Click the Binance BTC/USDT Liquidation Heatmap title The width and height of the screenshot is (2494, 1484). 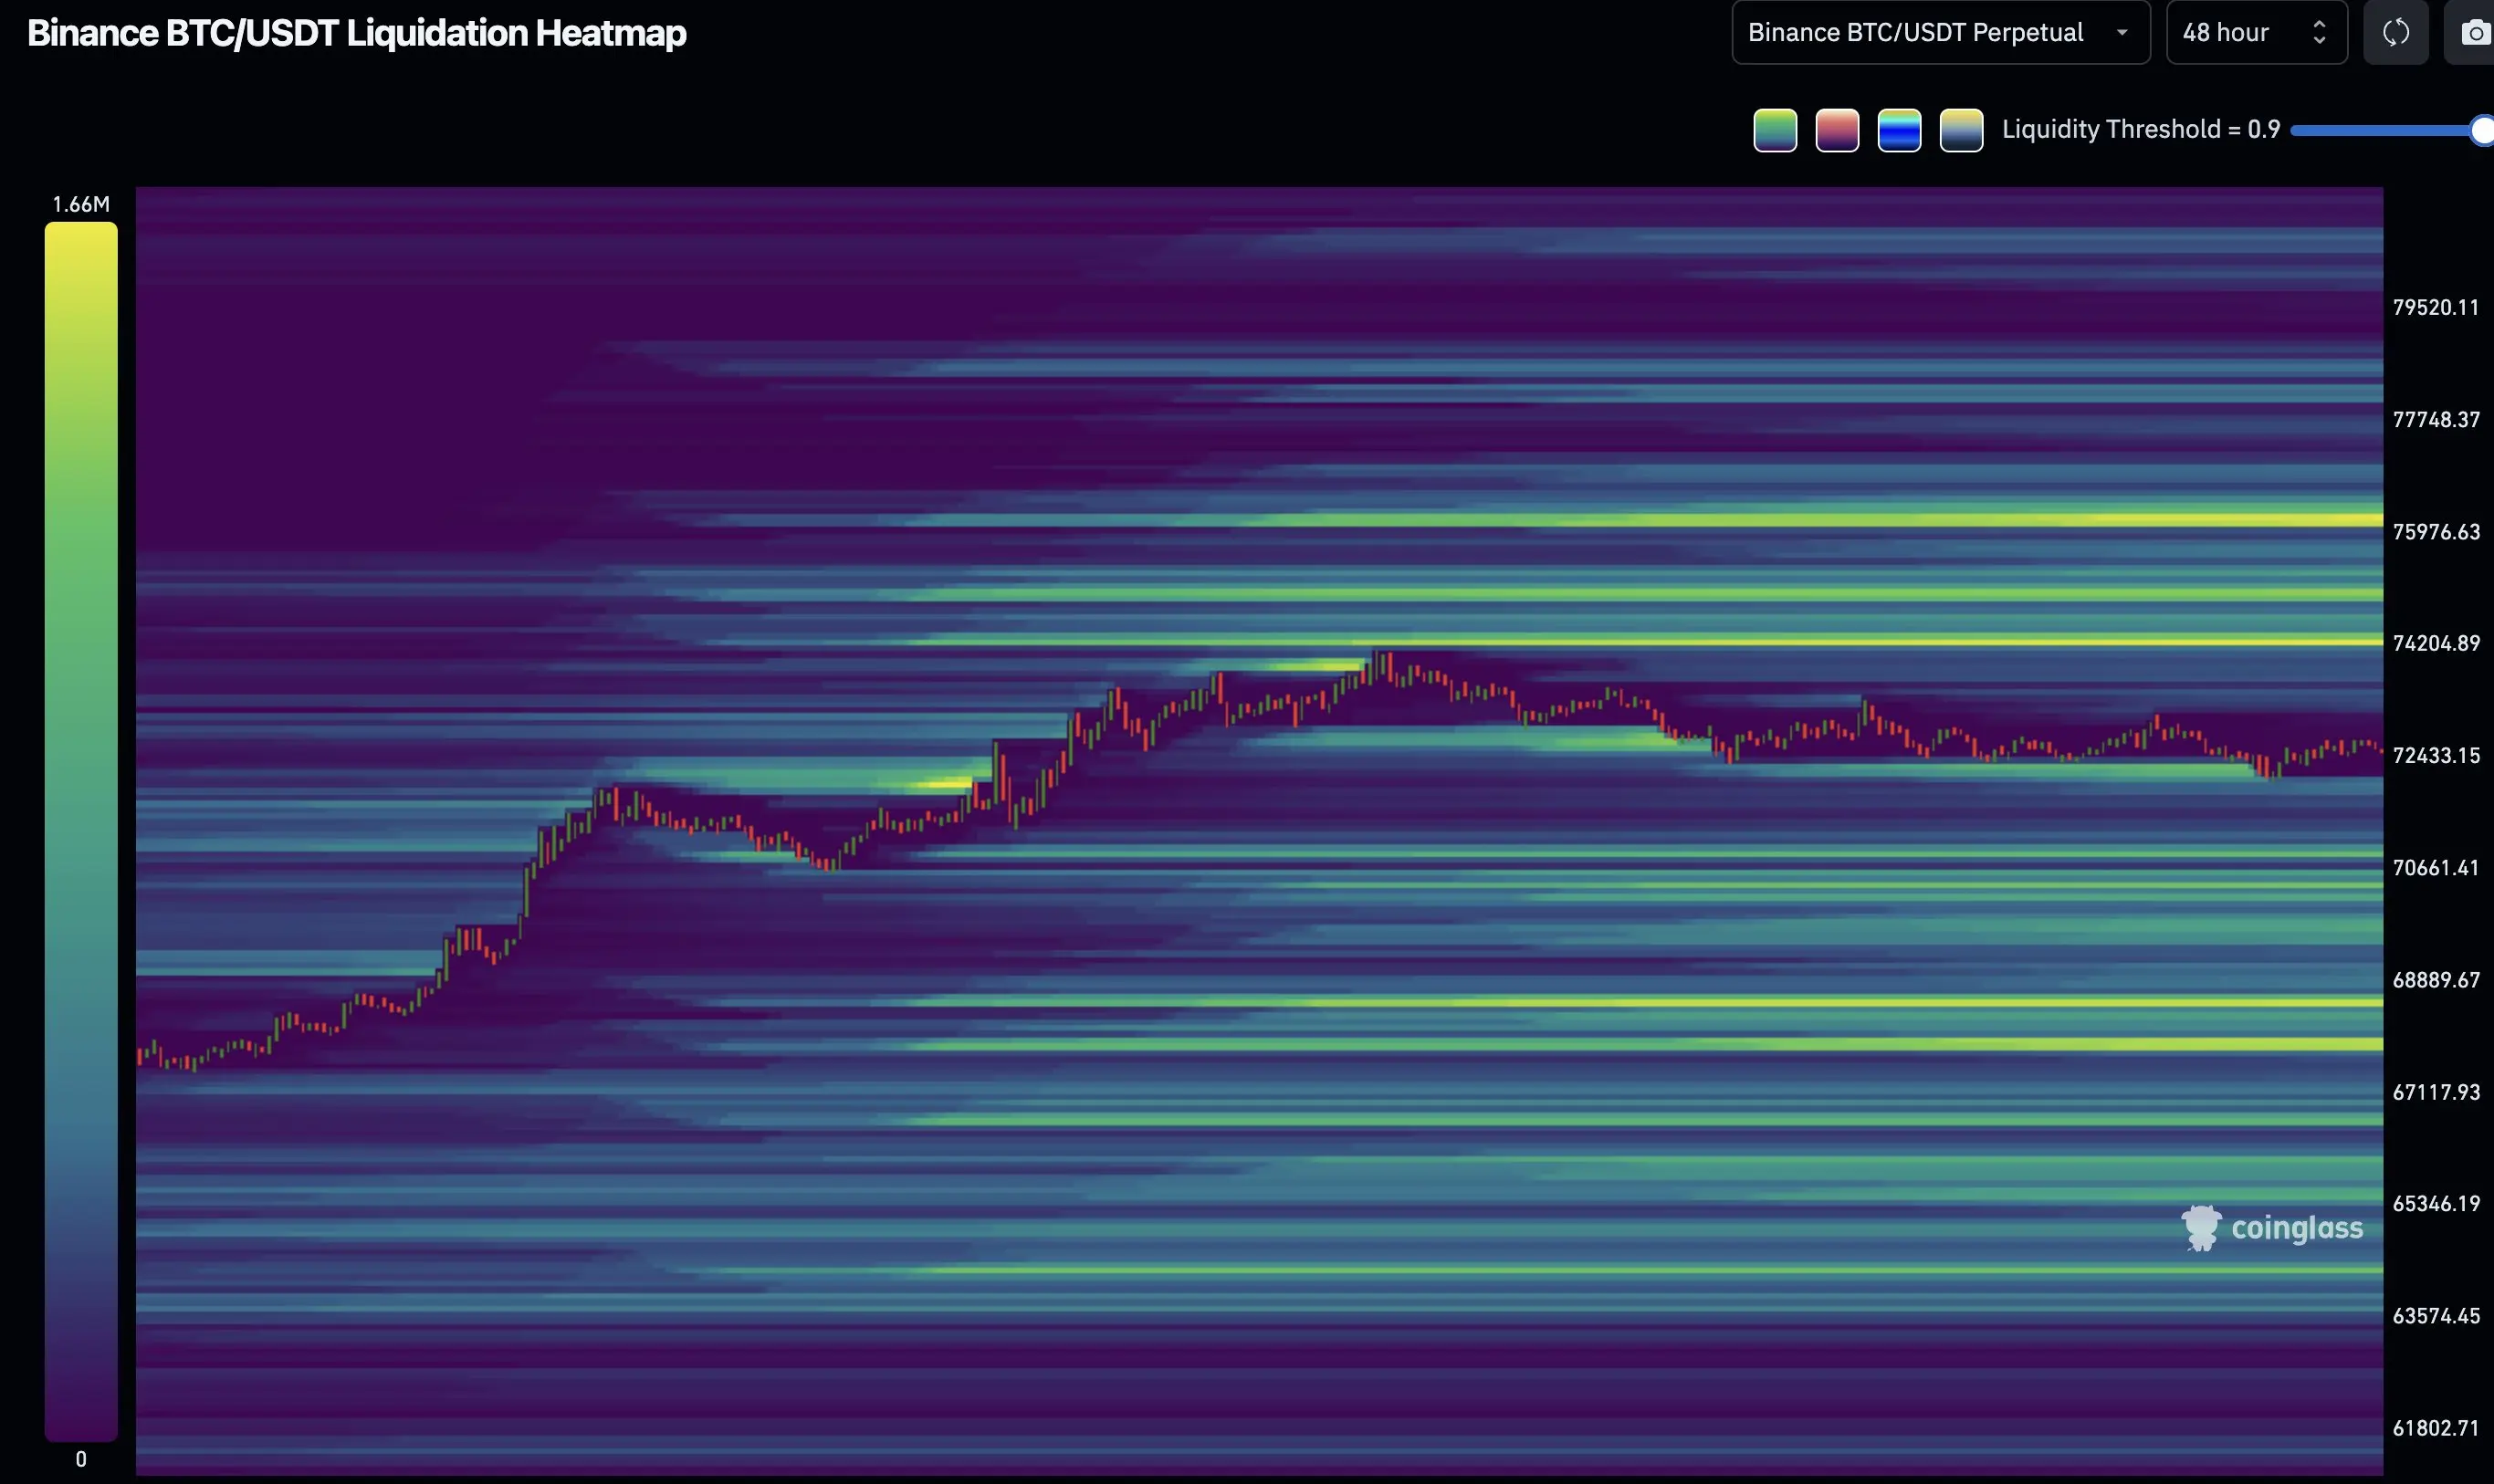pyautogui.click(x=356, y=33)
